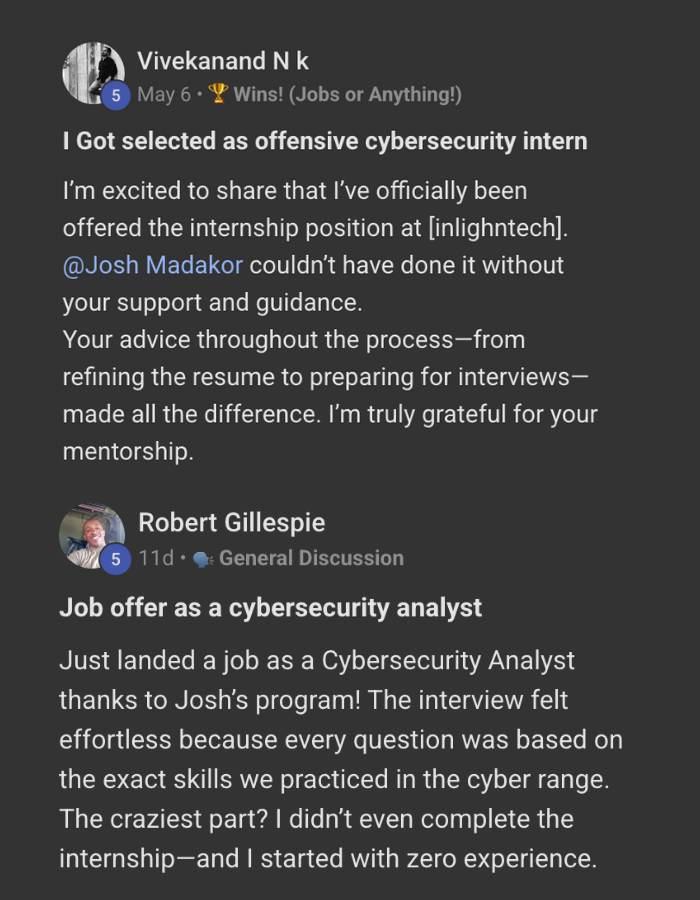Screen dimensions: 700x900
Task: Click the May 6 post timestamp
Action: (x=163, y=95)
